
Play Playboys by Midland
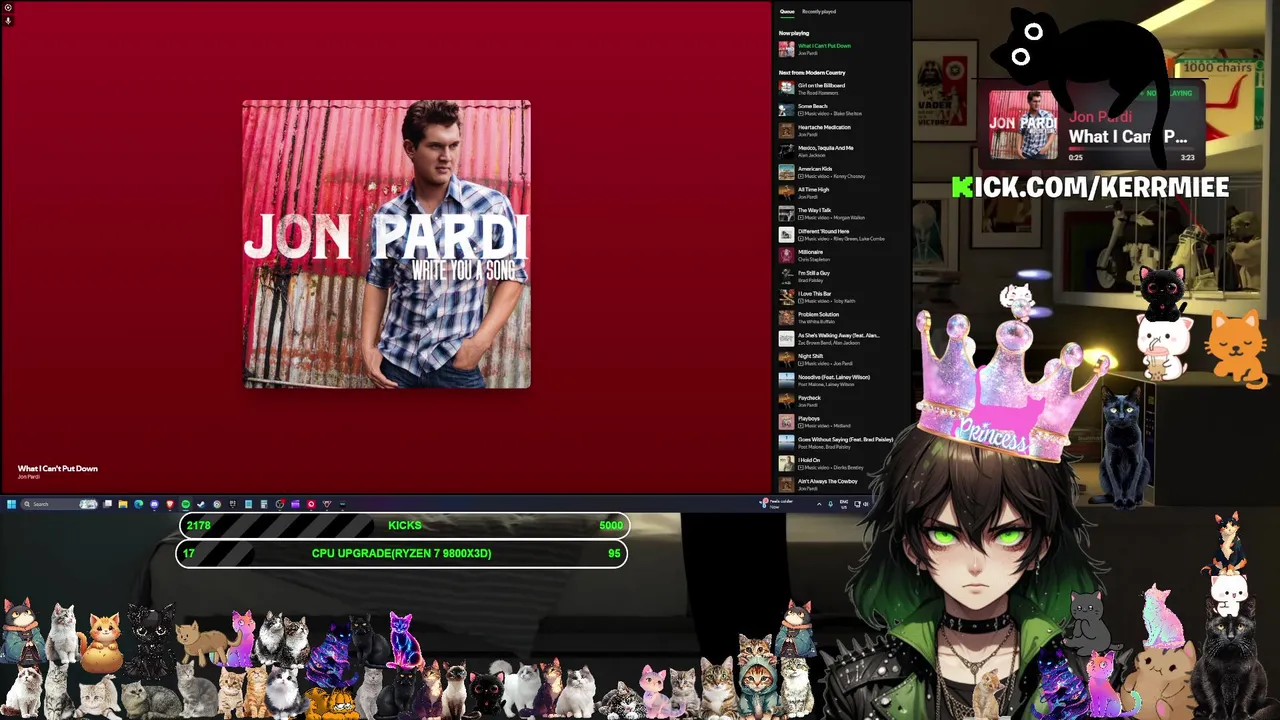click(x=840, y=422)
